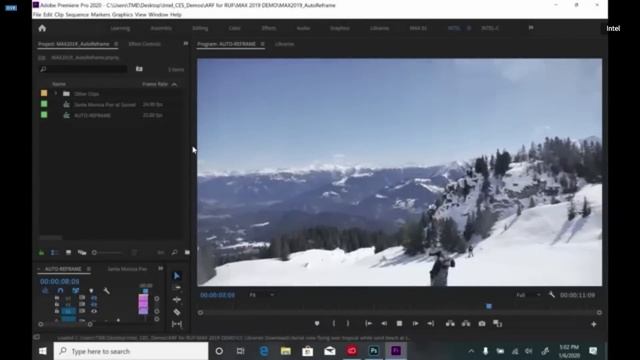Switch to the Libraries tab beside Program
The image size is (640, 360).
pos(284,44)
